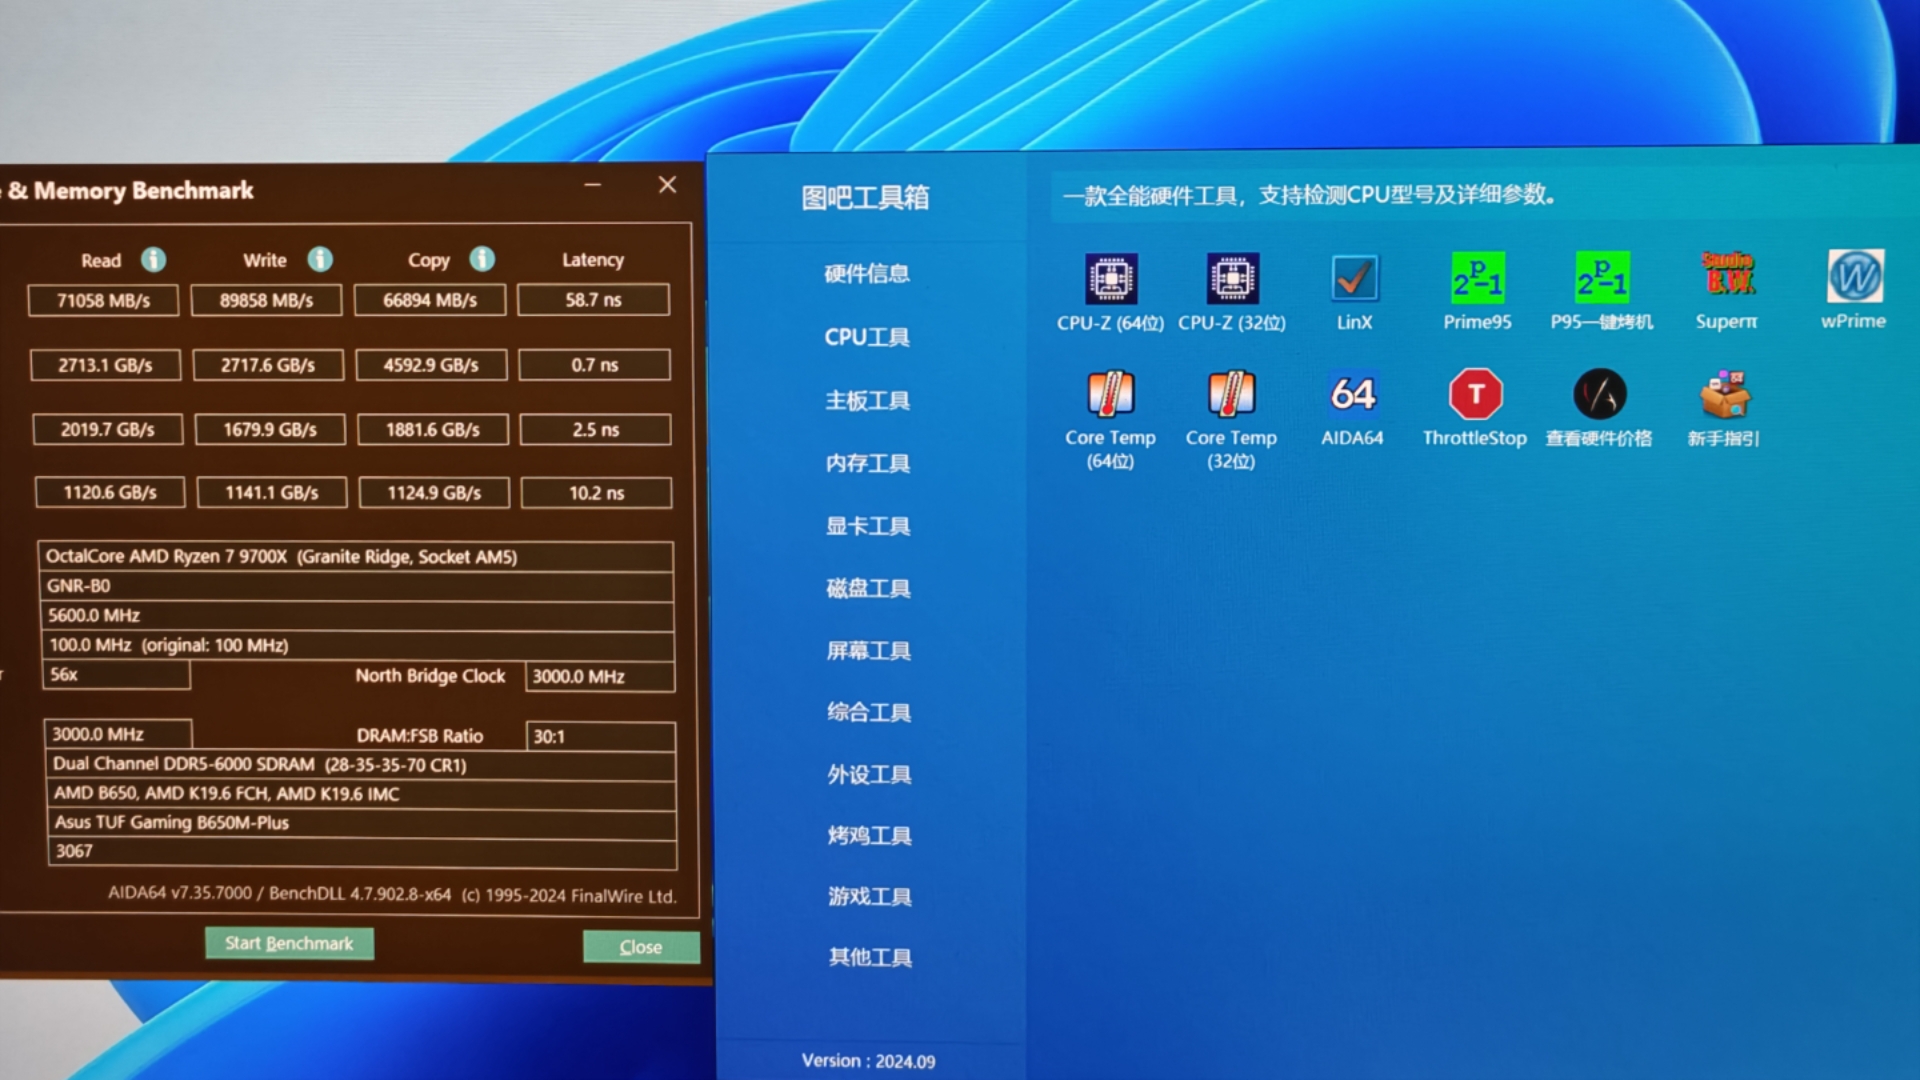Select 磁盘工具 category
Screen dimensions: 1920x1080
868,589
